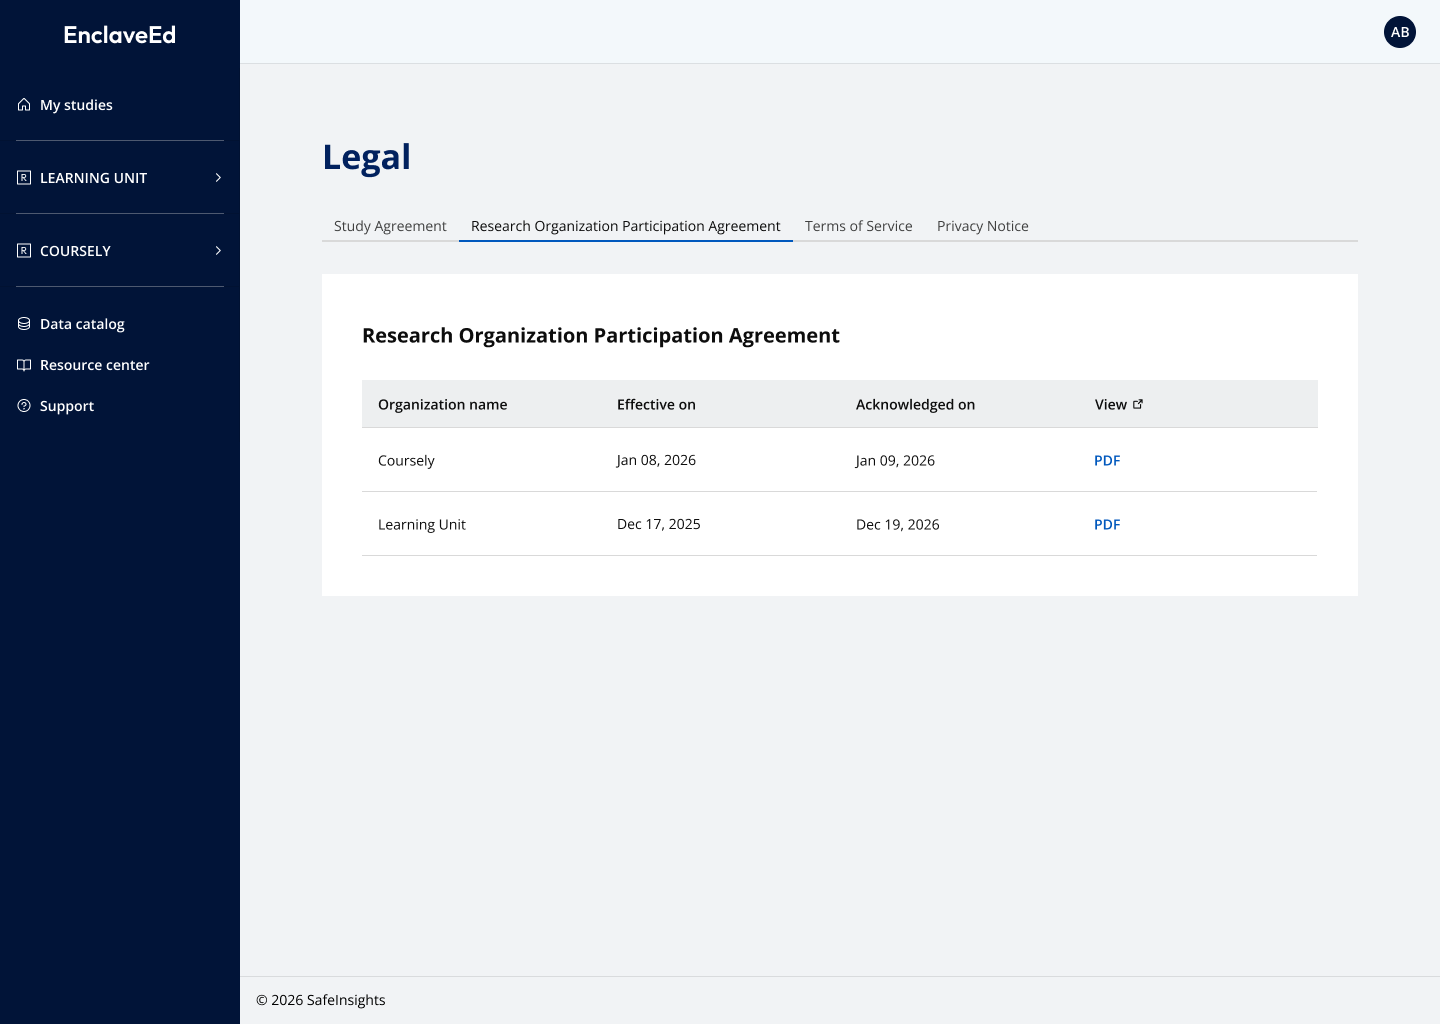Viewport: 1440px width, 1024px height.
Task: Click the Learning Unit organization name cell
Action: pos(422,524)
